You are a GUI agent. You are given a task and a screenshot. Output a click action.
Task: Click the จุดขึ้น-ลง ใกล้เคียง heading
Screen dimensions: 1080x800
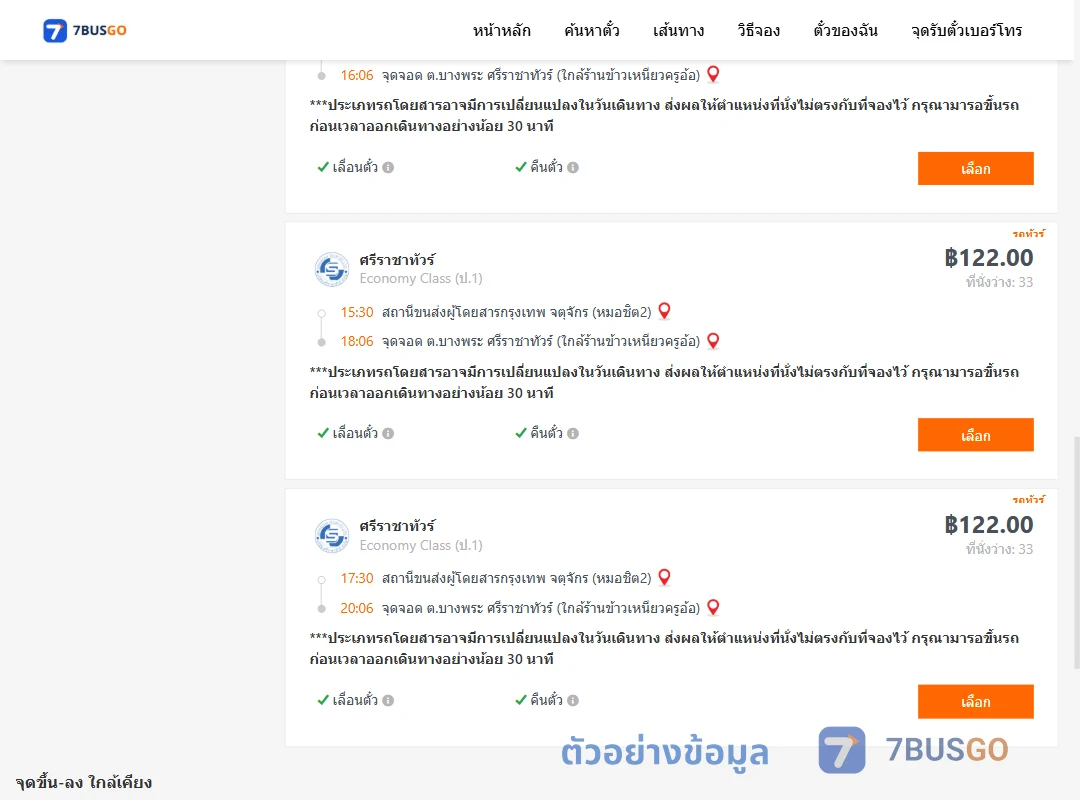click(x=84, y=782)
